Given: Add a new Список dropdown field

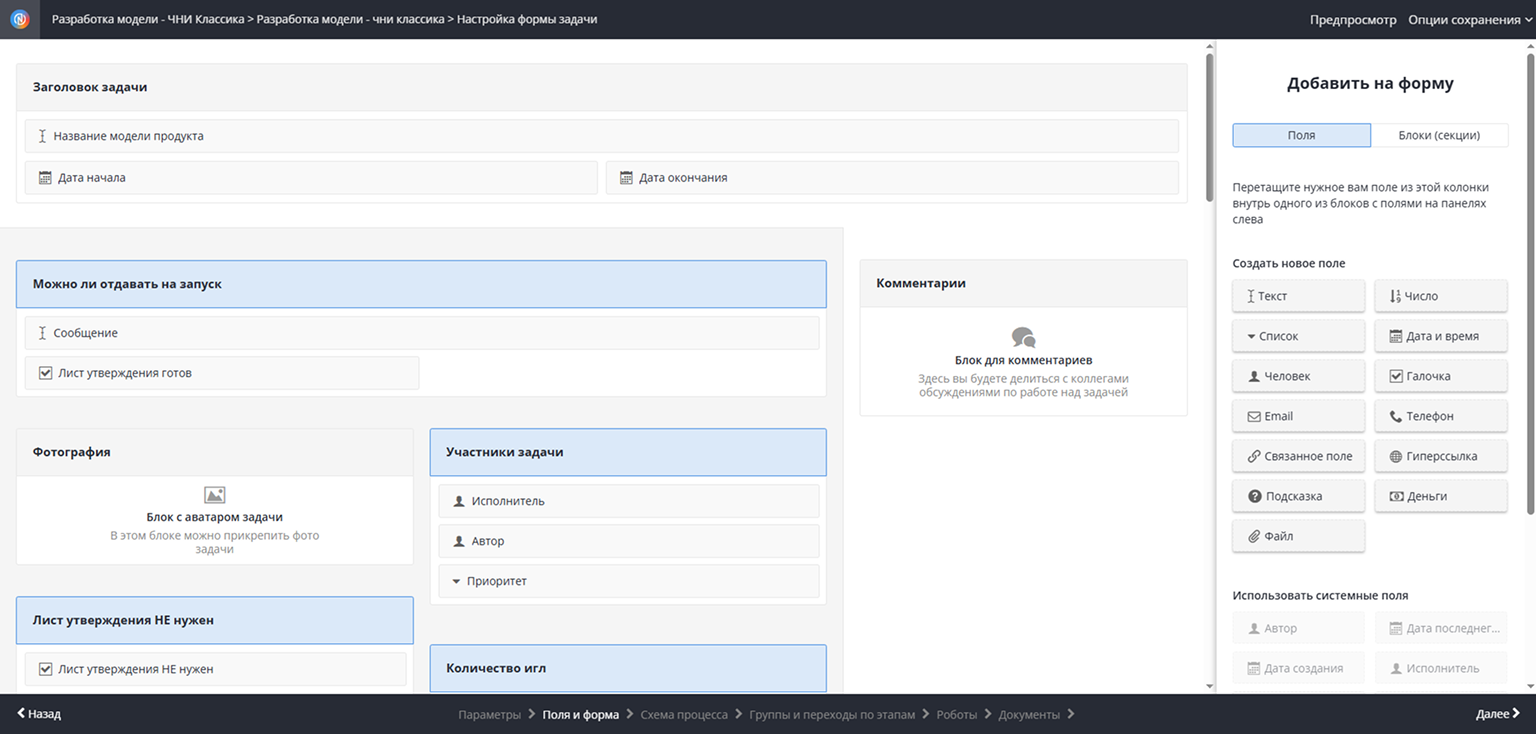Looking at the screenshot, I should pyautogui.click(x=1298, y=336).
